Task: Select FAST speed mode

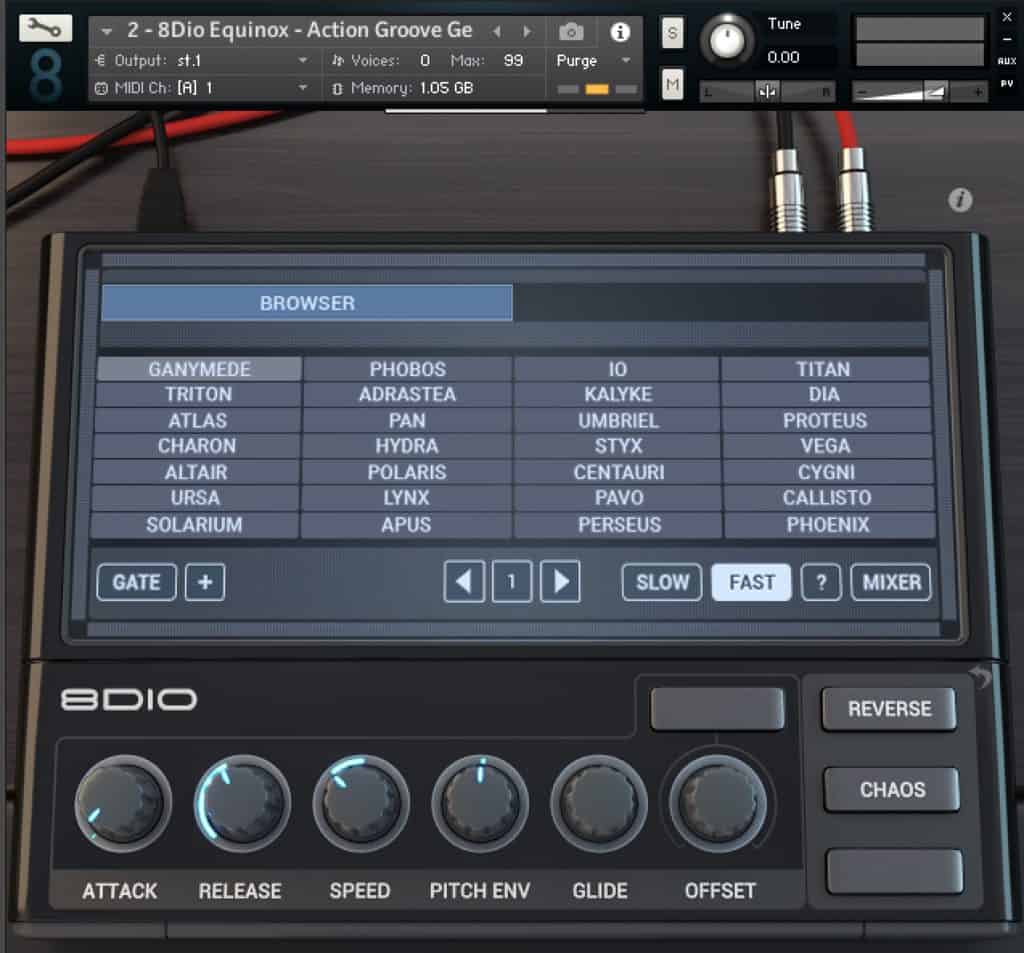Action: (751, 582)
